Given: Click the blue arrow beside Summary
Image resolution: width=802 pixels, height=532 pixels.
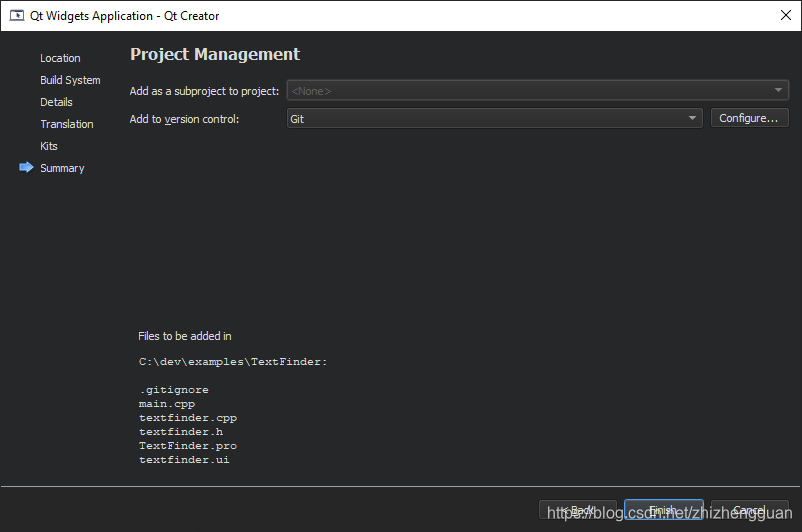Looking at the screenshot, I should pyautogui.click(x=26, y=167).
